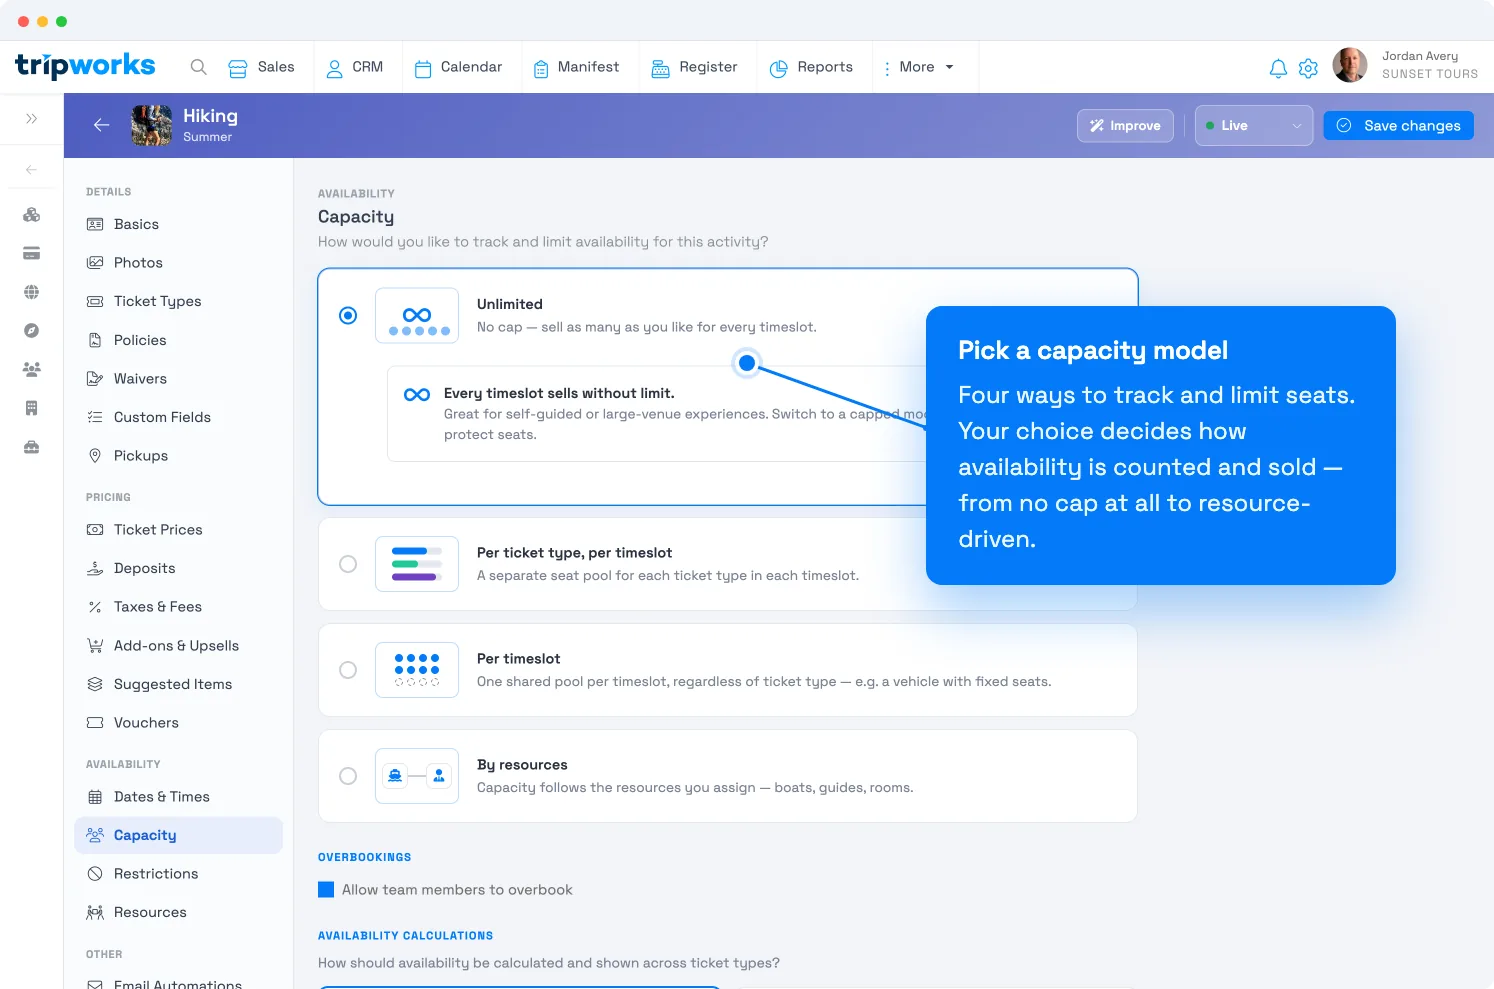The image size is (1494, 989).
Task: Select the Per timeslot radio button
Action: click(348, 670)
